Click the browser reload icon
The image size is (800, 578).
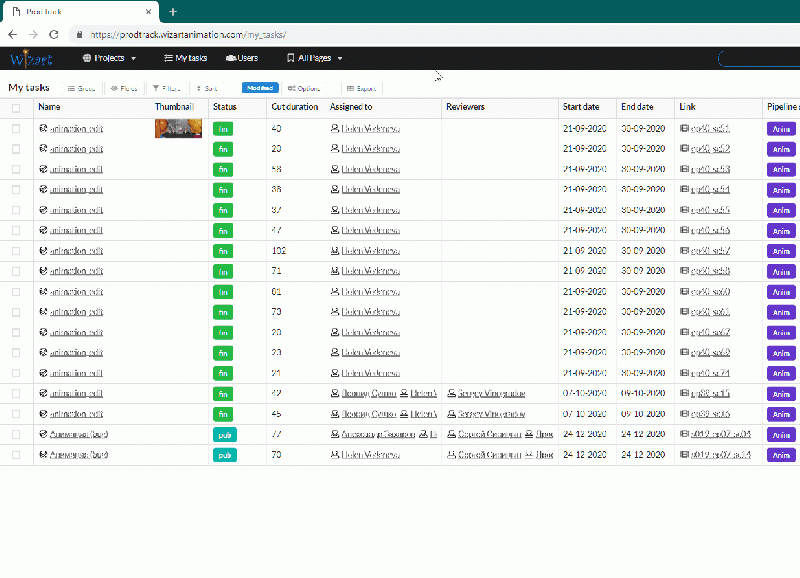pyautogui.click(x=54, y=34)
